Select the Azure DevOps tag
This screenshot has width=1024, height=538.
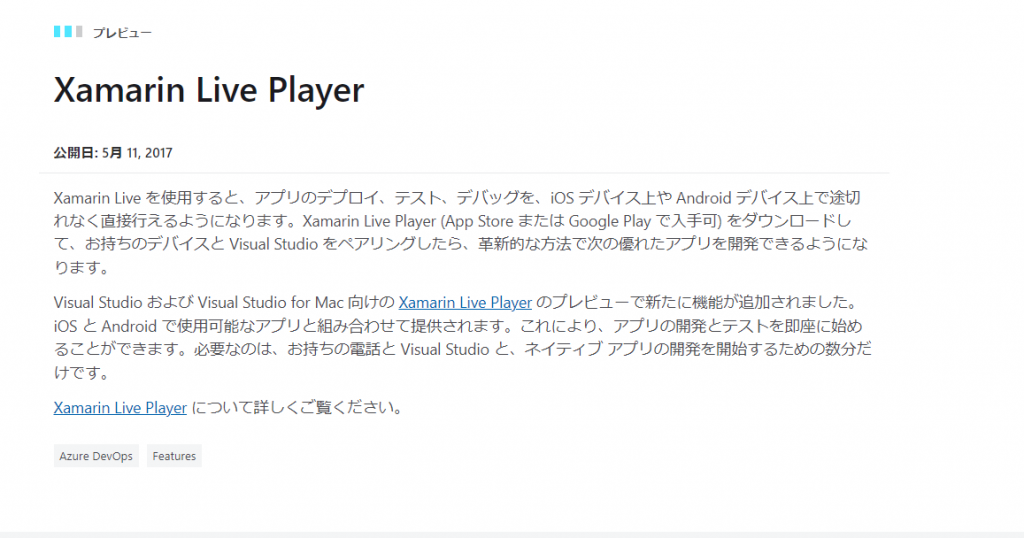(x=96, y=456)
